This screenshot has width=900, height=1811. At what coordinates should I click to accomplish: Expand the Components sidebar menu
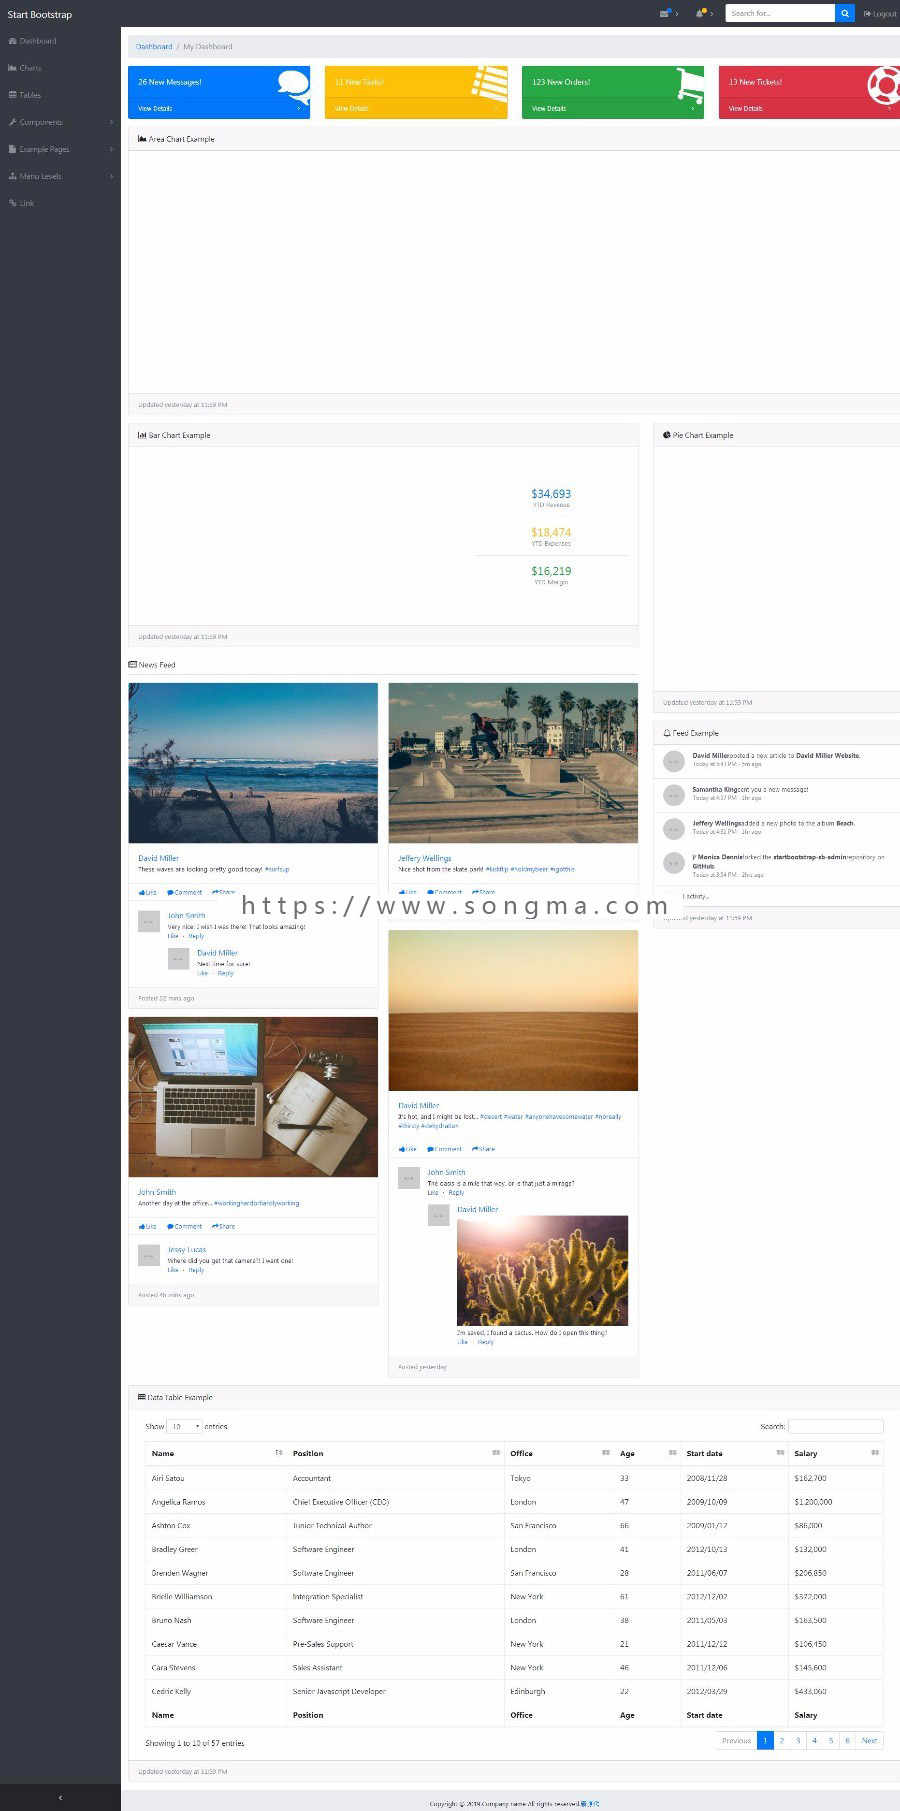60,122
